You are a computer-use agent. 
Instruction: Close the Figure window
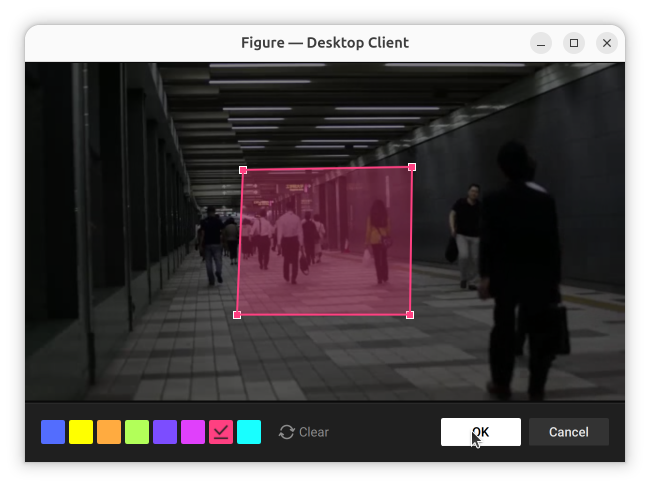coord(607,43)
